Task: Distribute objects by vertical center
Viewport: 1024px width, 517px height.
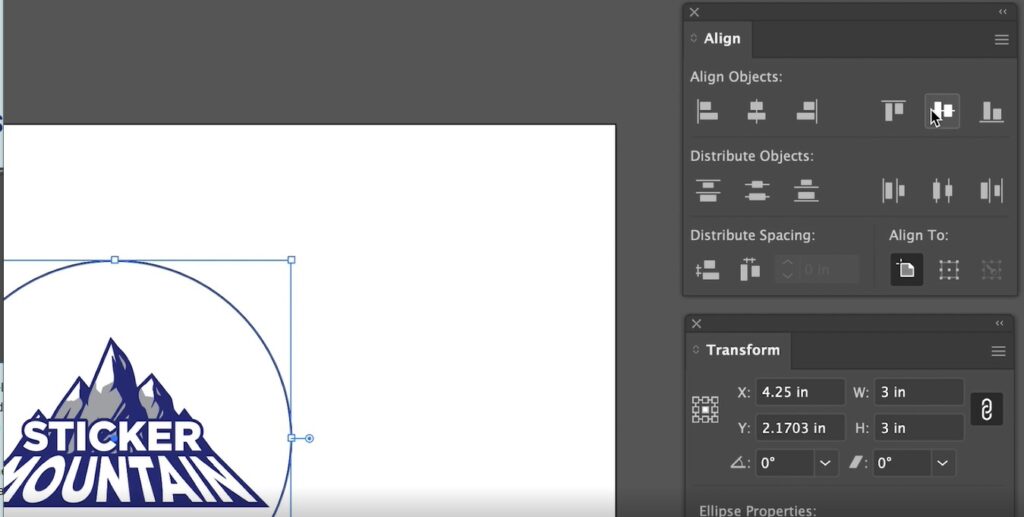Action: (x=757, y=191)
